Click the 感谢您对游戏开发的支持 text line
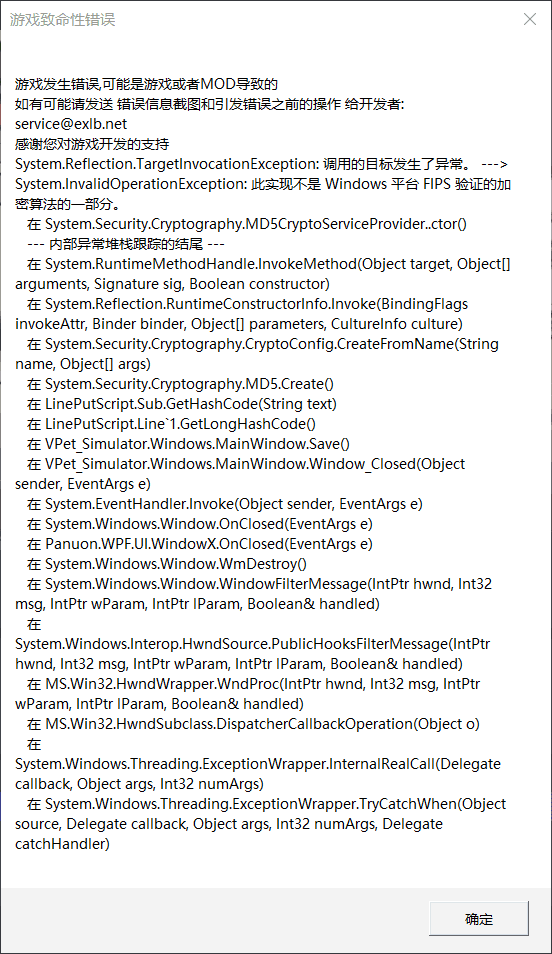 pos(92,144)
